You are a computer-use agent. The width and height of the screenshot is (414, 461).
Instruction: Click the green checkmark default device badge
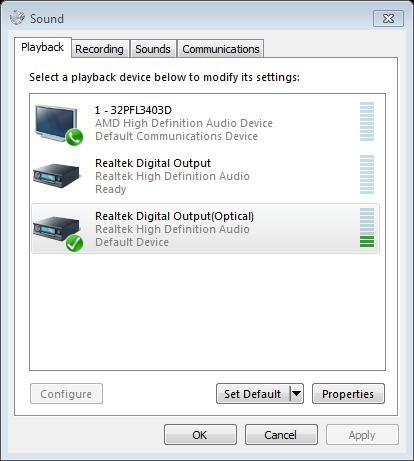(x=74, y=243)
